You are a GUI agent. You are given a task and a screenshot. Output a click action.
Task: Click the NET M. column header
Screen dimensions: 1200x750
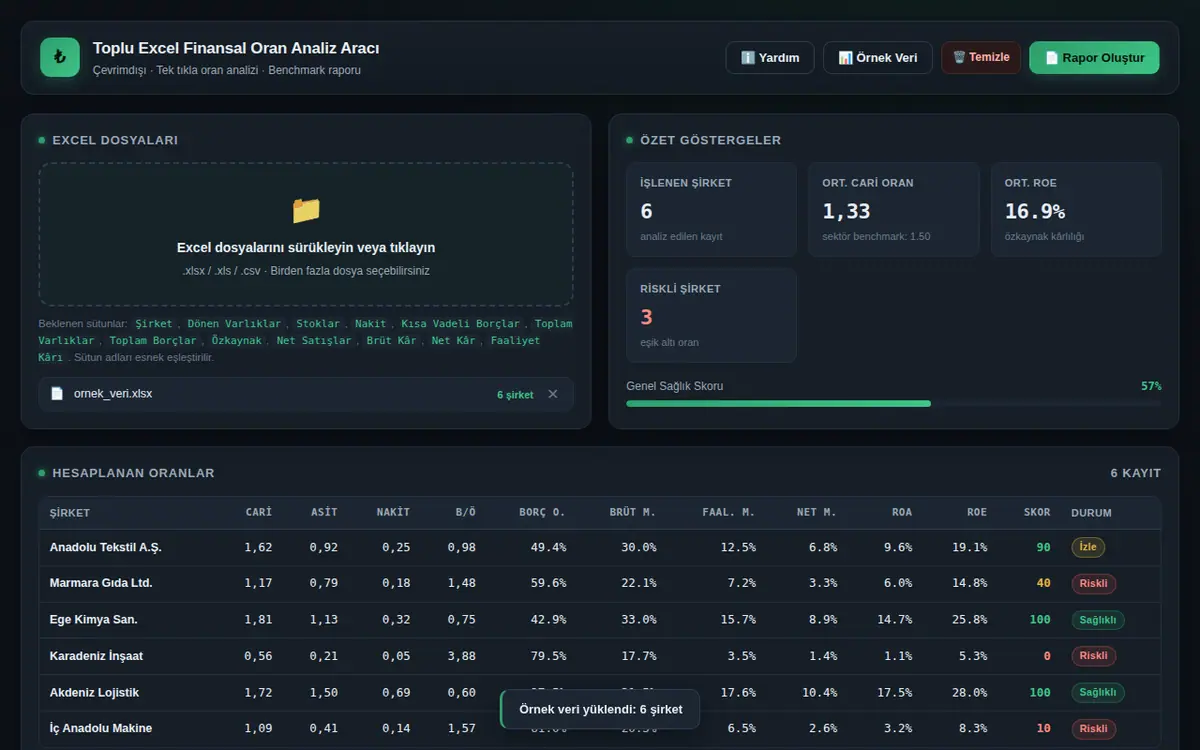pyautogui.click(x=817, y=513)
